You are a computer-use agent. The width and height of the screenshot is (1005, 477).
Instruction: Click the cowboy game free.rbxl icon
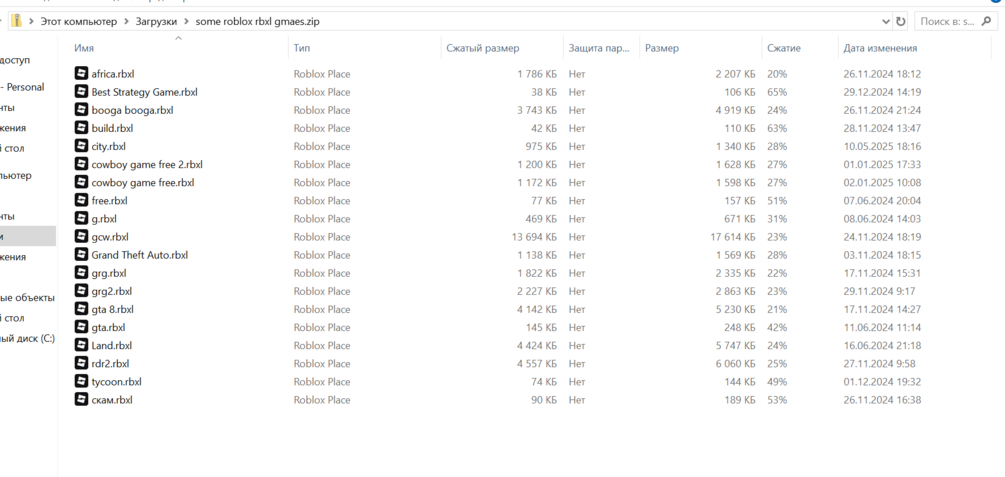[81, 182]
